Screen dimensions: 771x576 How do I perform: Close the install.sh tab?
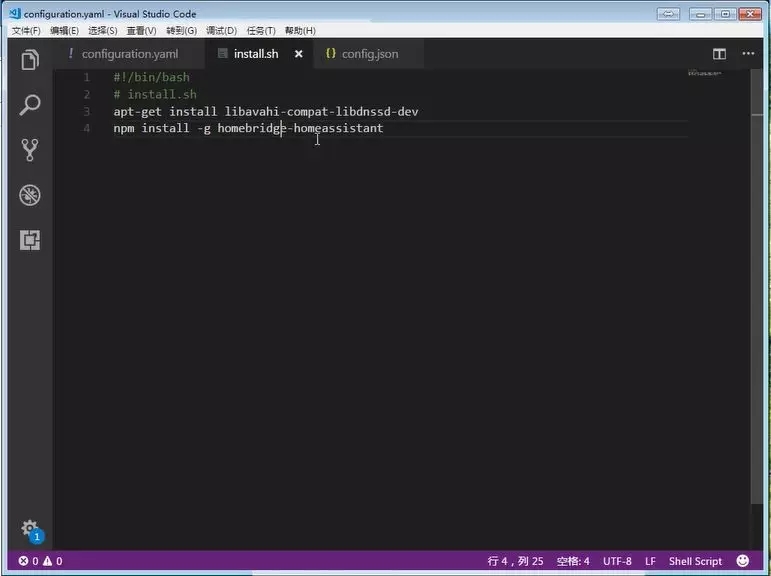[x=298, y=54]
